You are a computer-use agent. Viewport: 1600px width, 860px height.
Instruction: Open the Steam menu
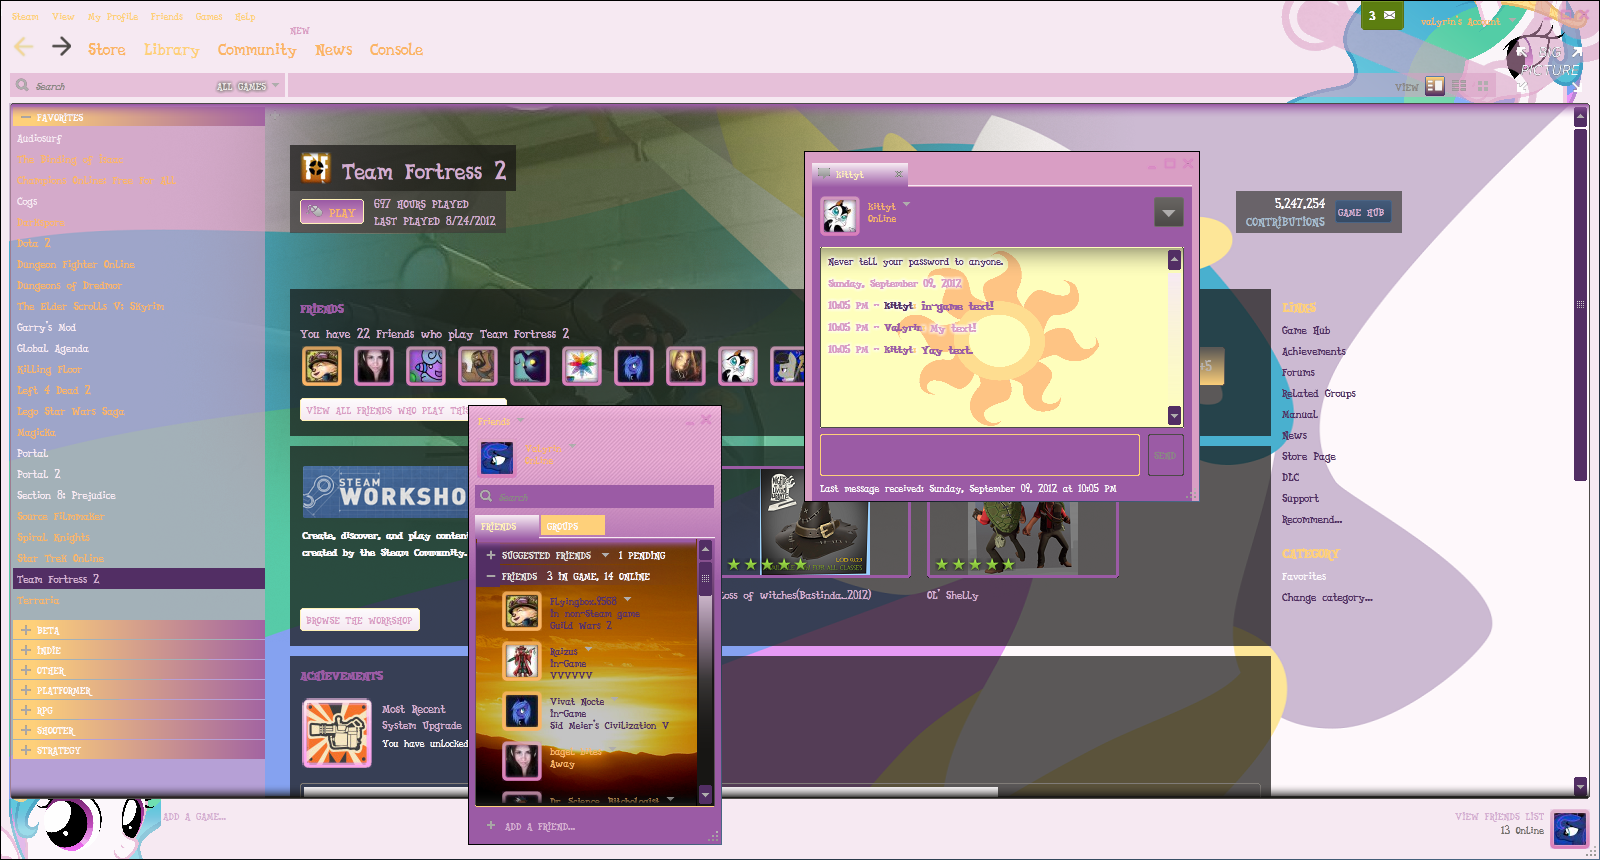tap(25, 17)
